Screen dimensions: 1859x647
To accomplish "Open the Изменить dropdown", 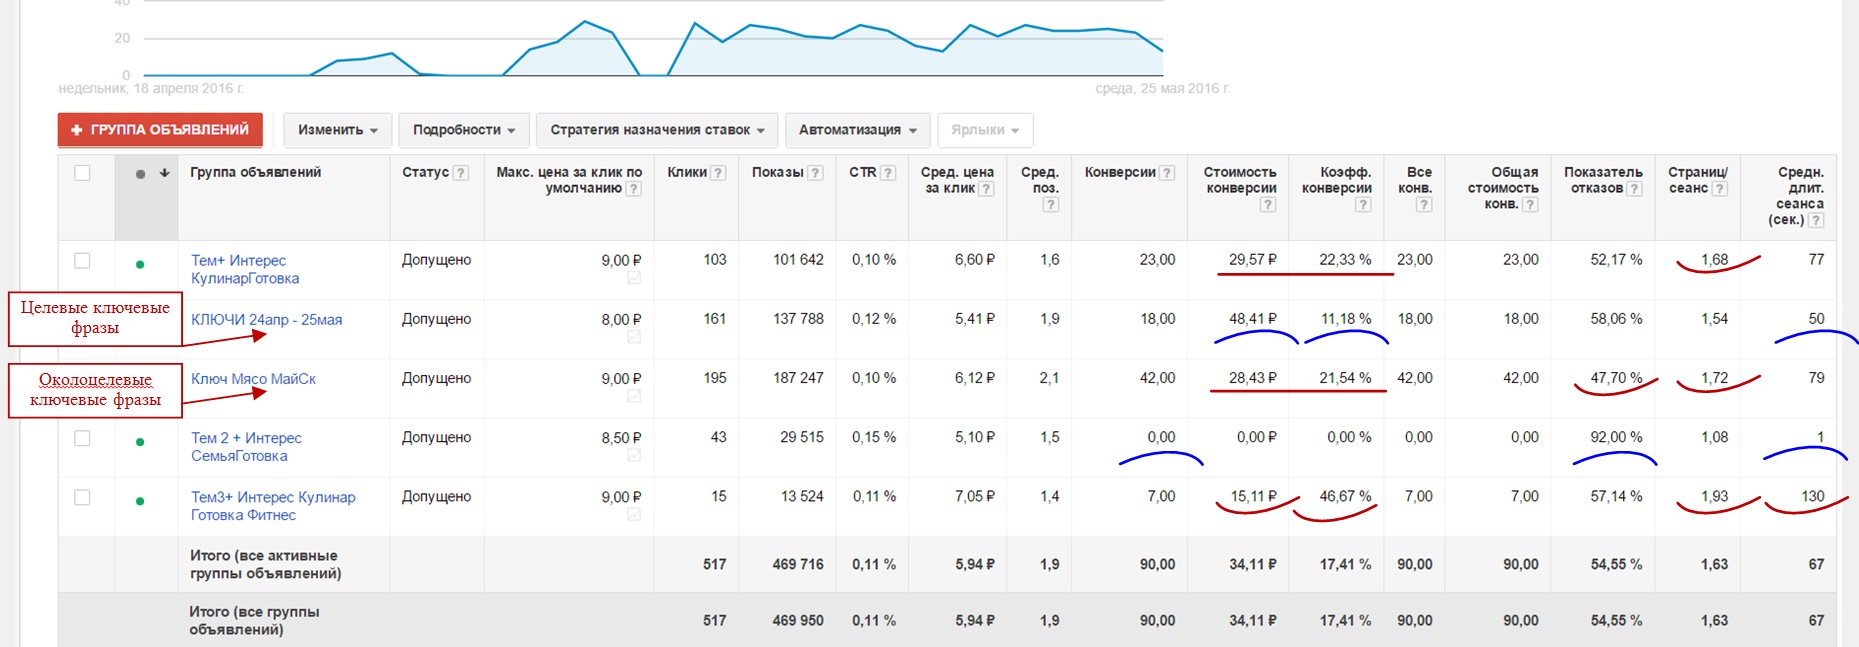I will pyautogui.click(x=337, y=130).
